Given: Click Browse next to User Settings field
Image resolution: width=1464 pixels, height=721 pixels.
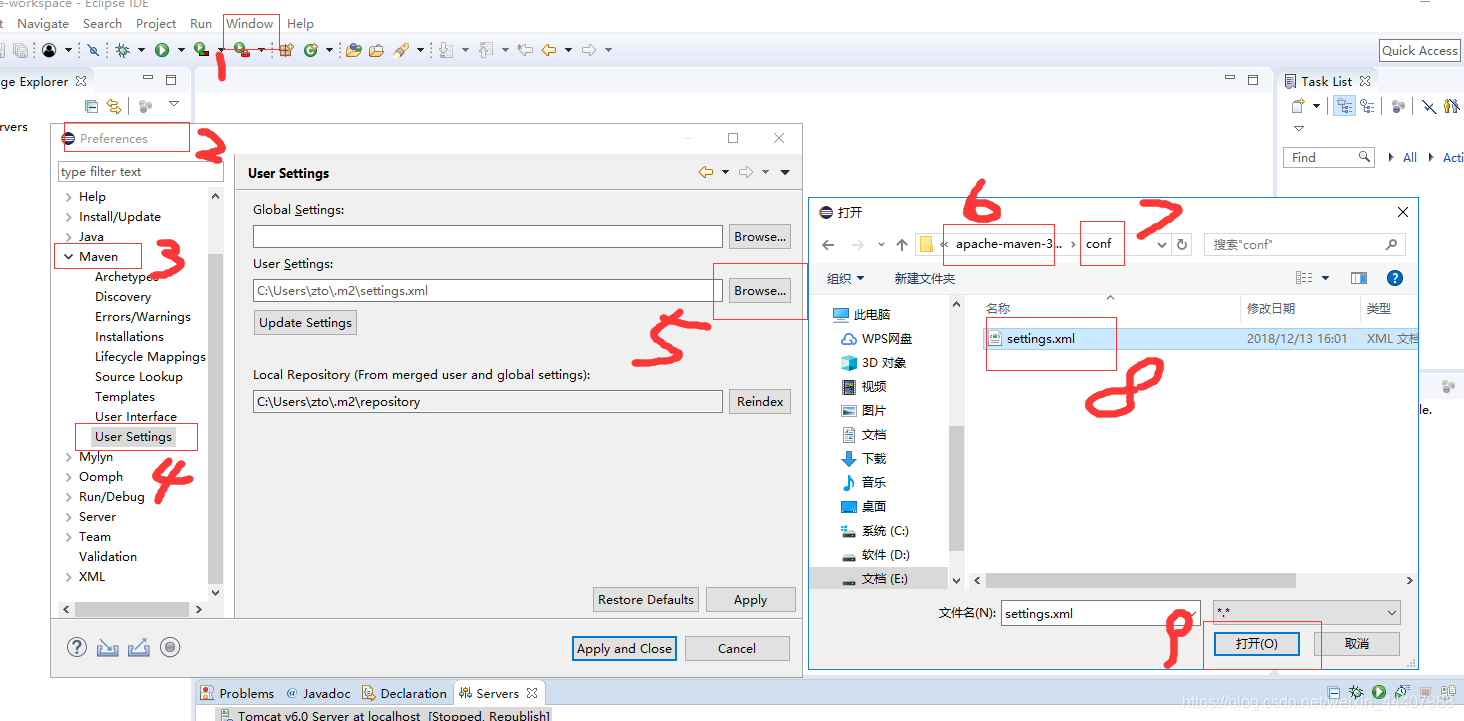Looking at the screenshot, I should pyautogui.click(x=760, y=291).
